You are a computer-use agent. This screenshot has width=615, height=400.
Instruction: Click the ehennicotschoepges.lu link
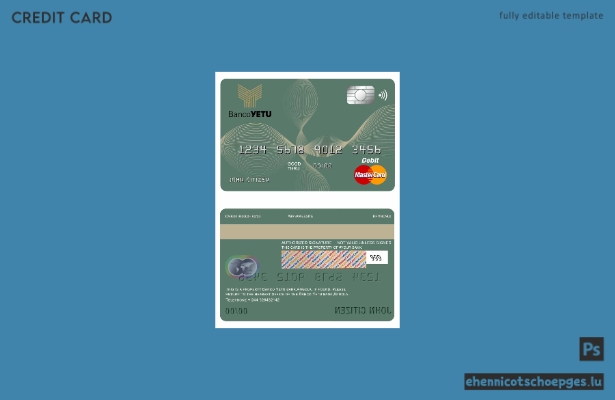pos(534,382)
